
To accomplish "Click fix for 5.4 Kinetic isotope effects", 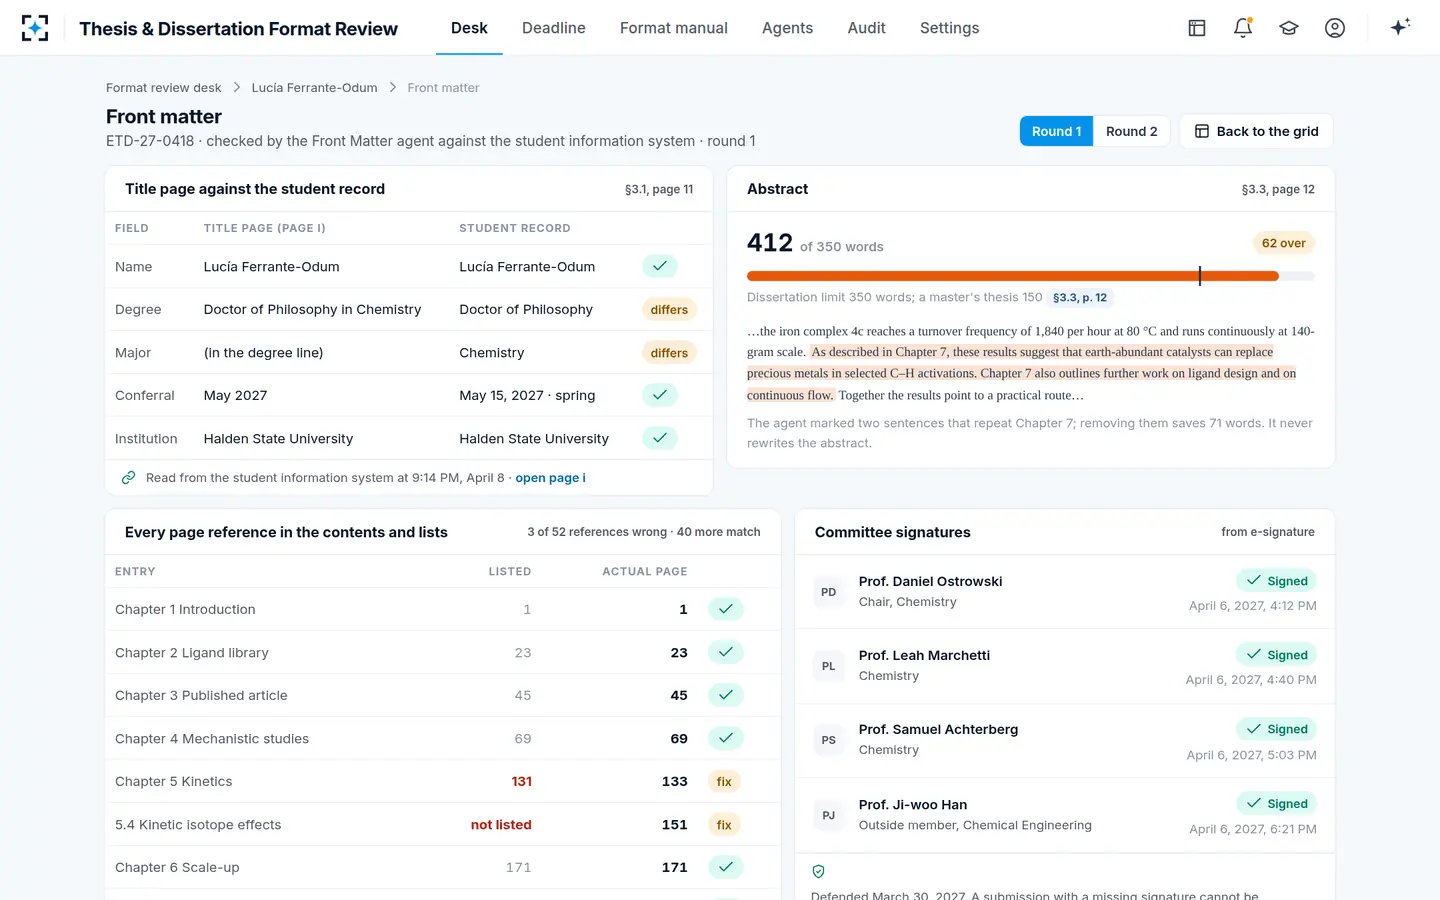I will point(724,824).
